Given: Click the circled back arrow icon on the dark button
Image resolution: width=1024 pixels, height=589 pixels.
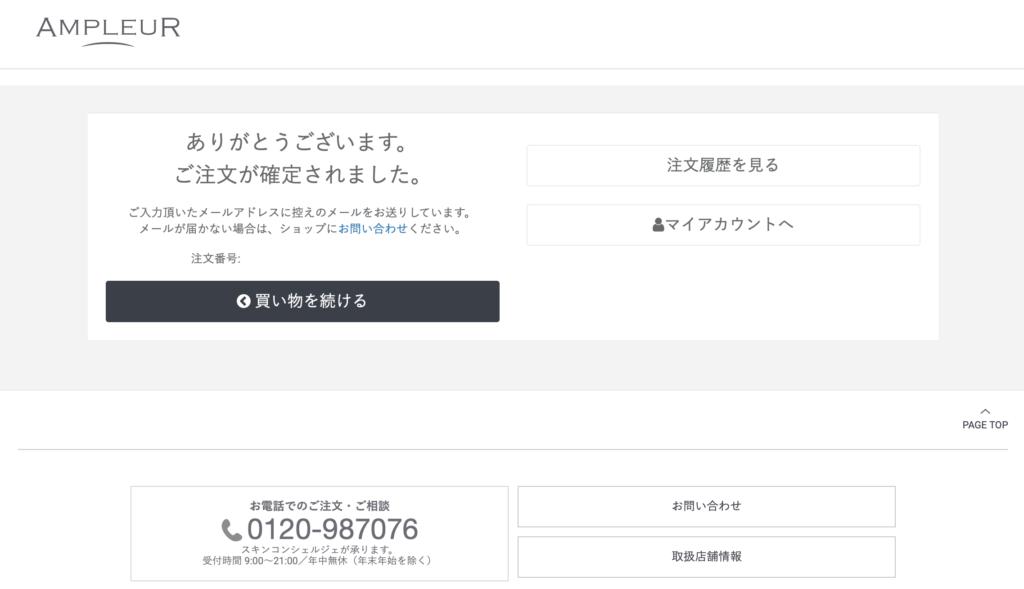Looking at the screenshot, I should pyautogui.click(x=244, y=301).
